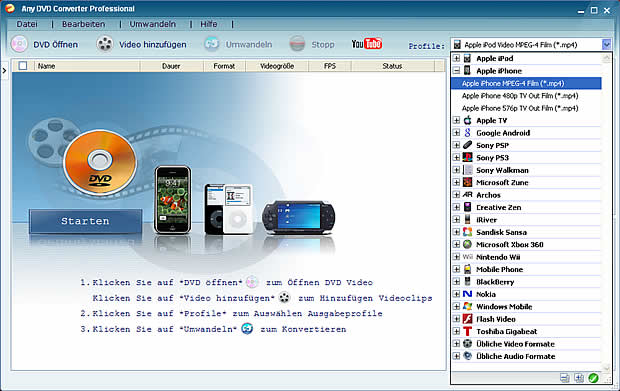Click the Umwandeln convert icon

(212, 44)
